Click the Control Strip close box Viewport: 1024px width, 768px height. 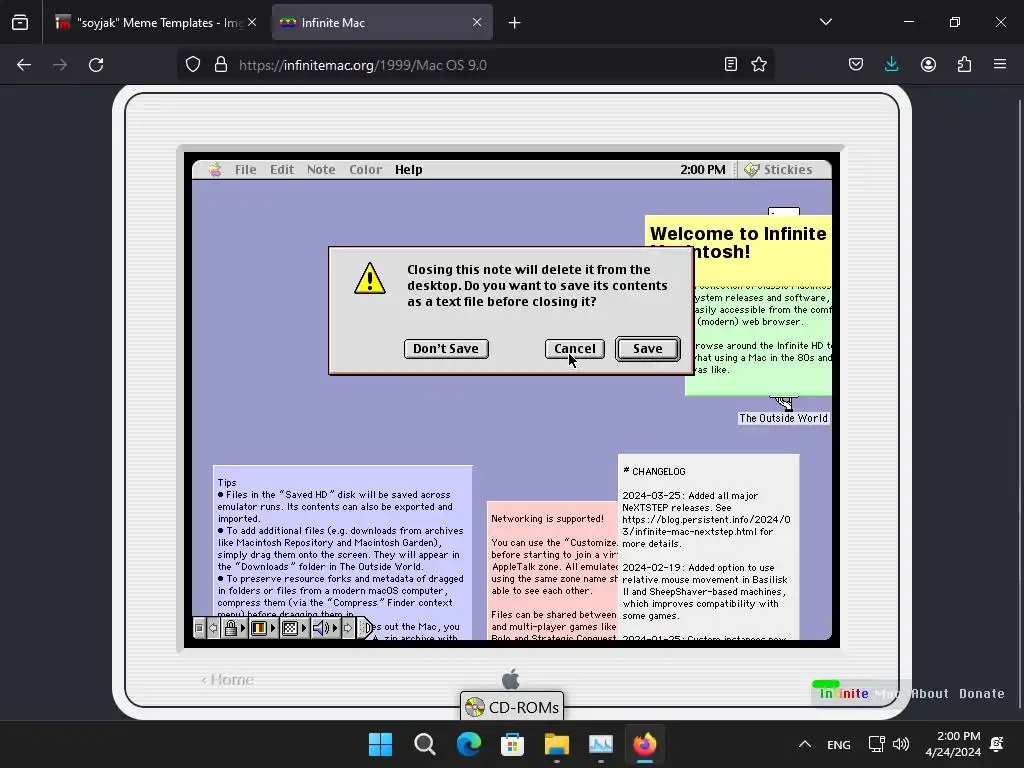pos(199,628)
